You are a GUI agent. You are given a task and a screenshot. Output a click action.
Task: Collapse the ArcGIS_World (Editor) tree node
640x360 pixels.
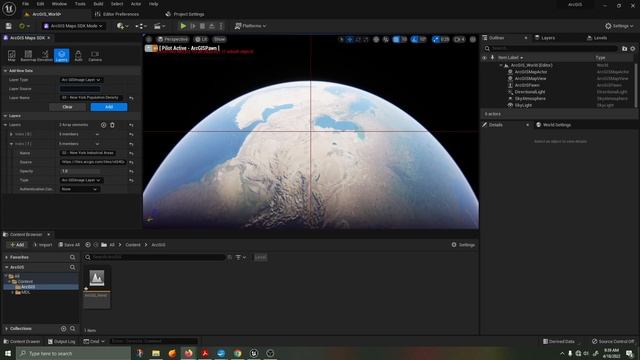click(501, 65)
